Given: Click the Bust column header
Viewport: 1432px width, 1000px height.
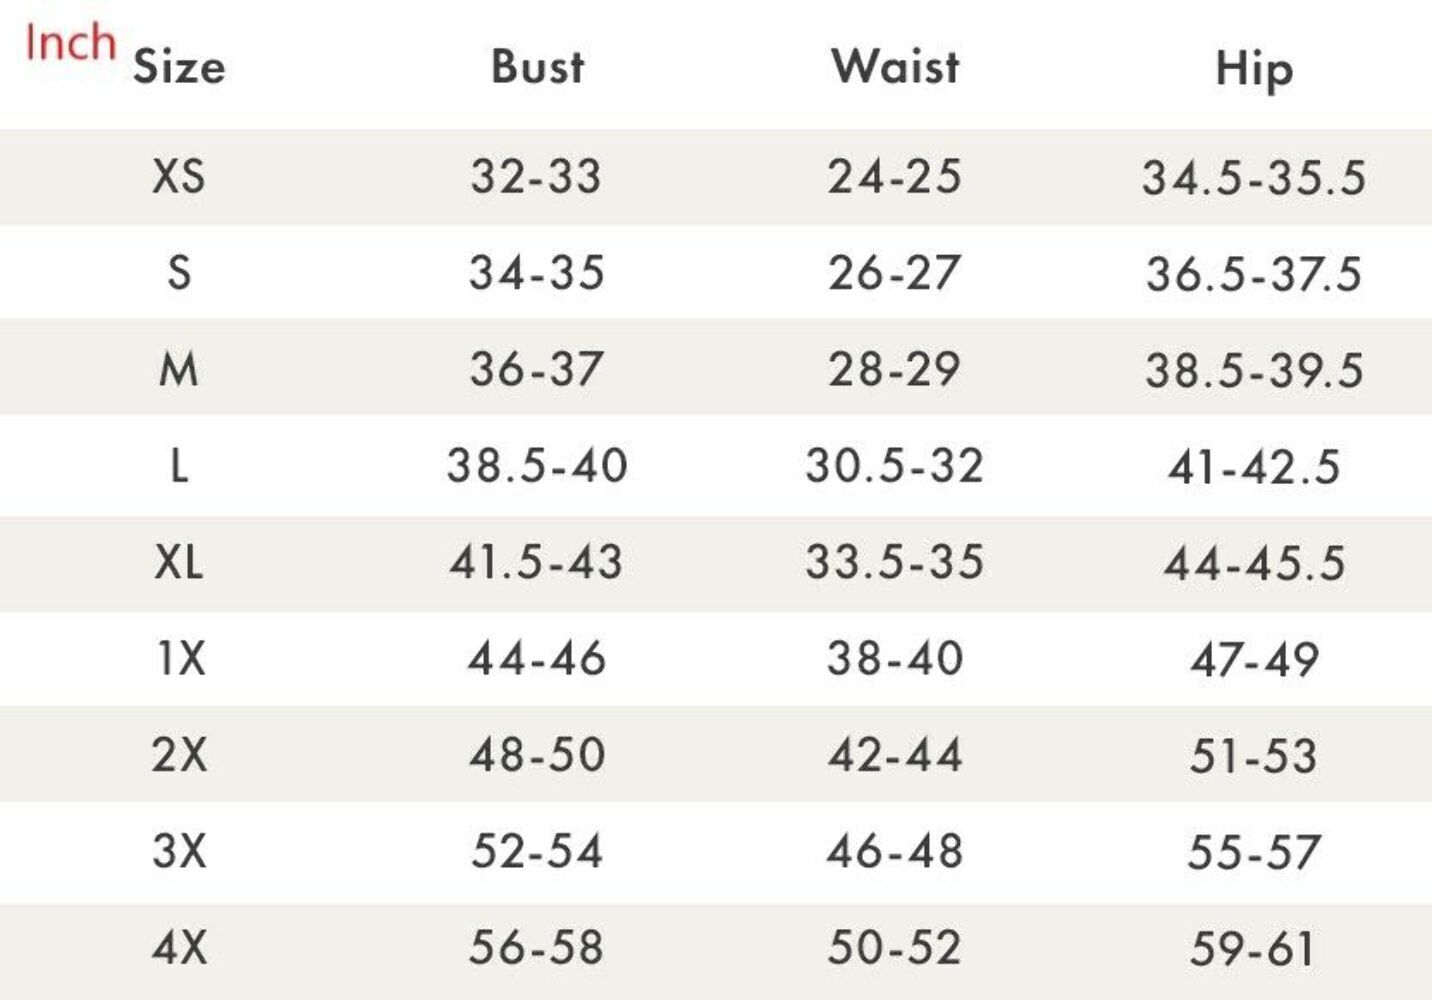Looking at the screenshot, I should pos(537,66).
